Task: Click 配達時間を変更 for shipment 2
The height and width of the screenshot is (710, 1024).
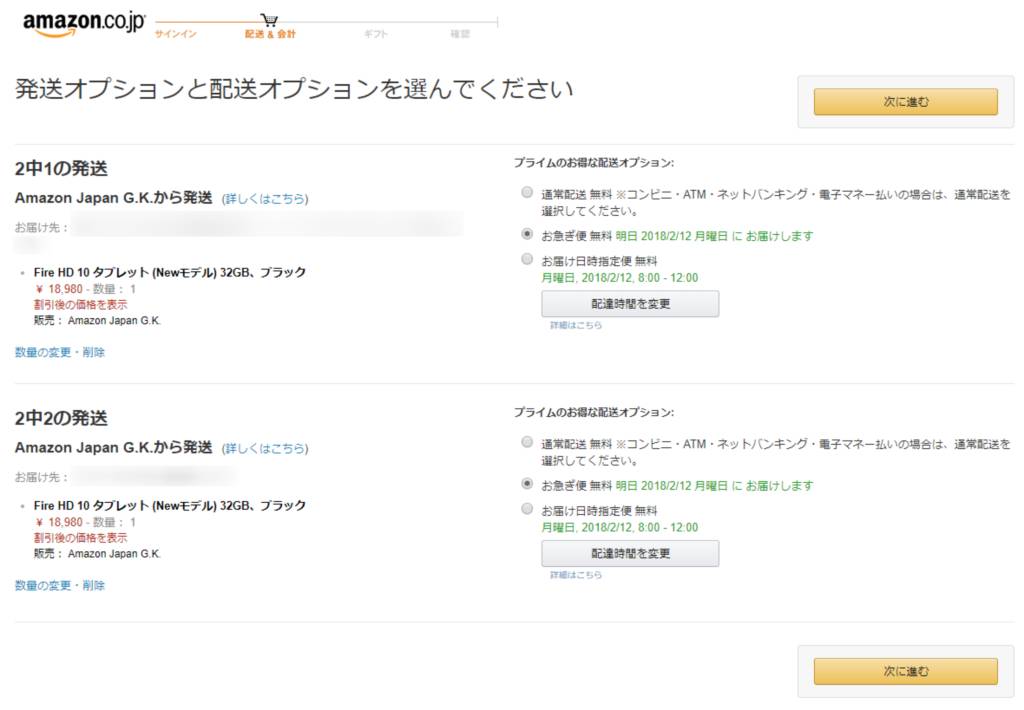Action: click(630, 553)
